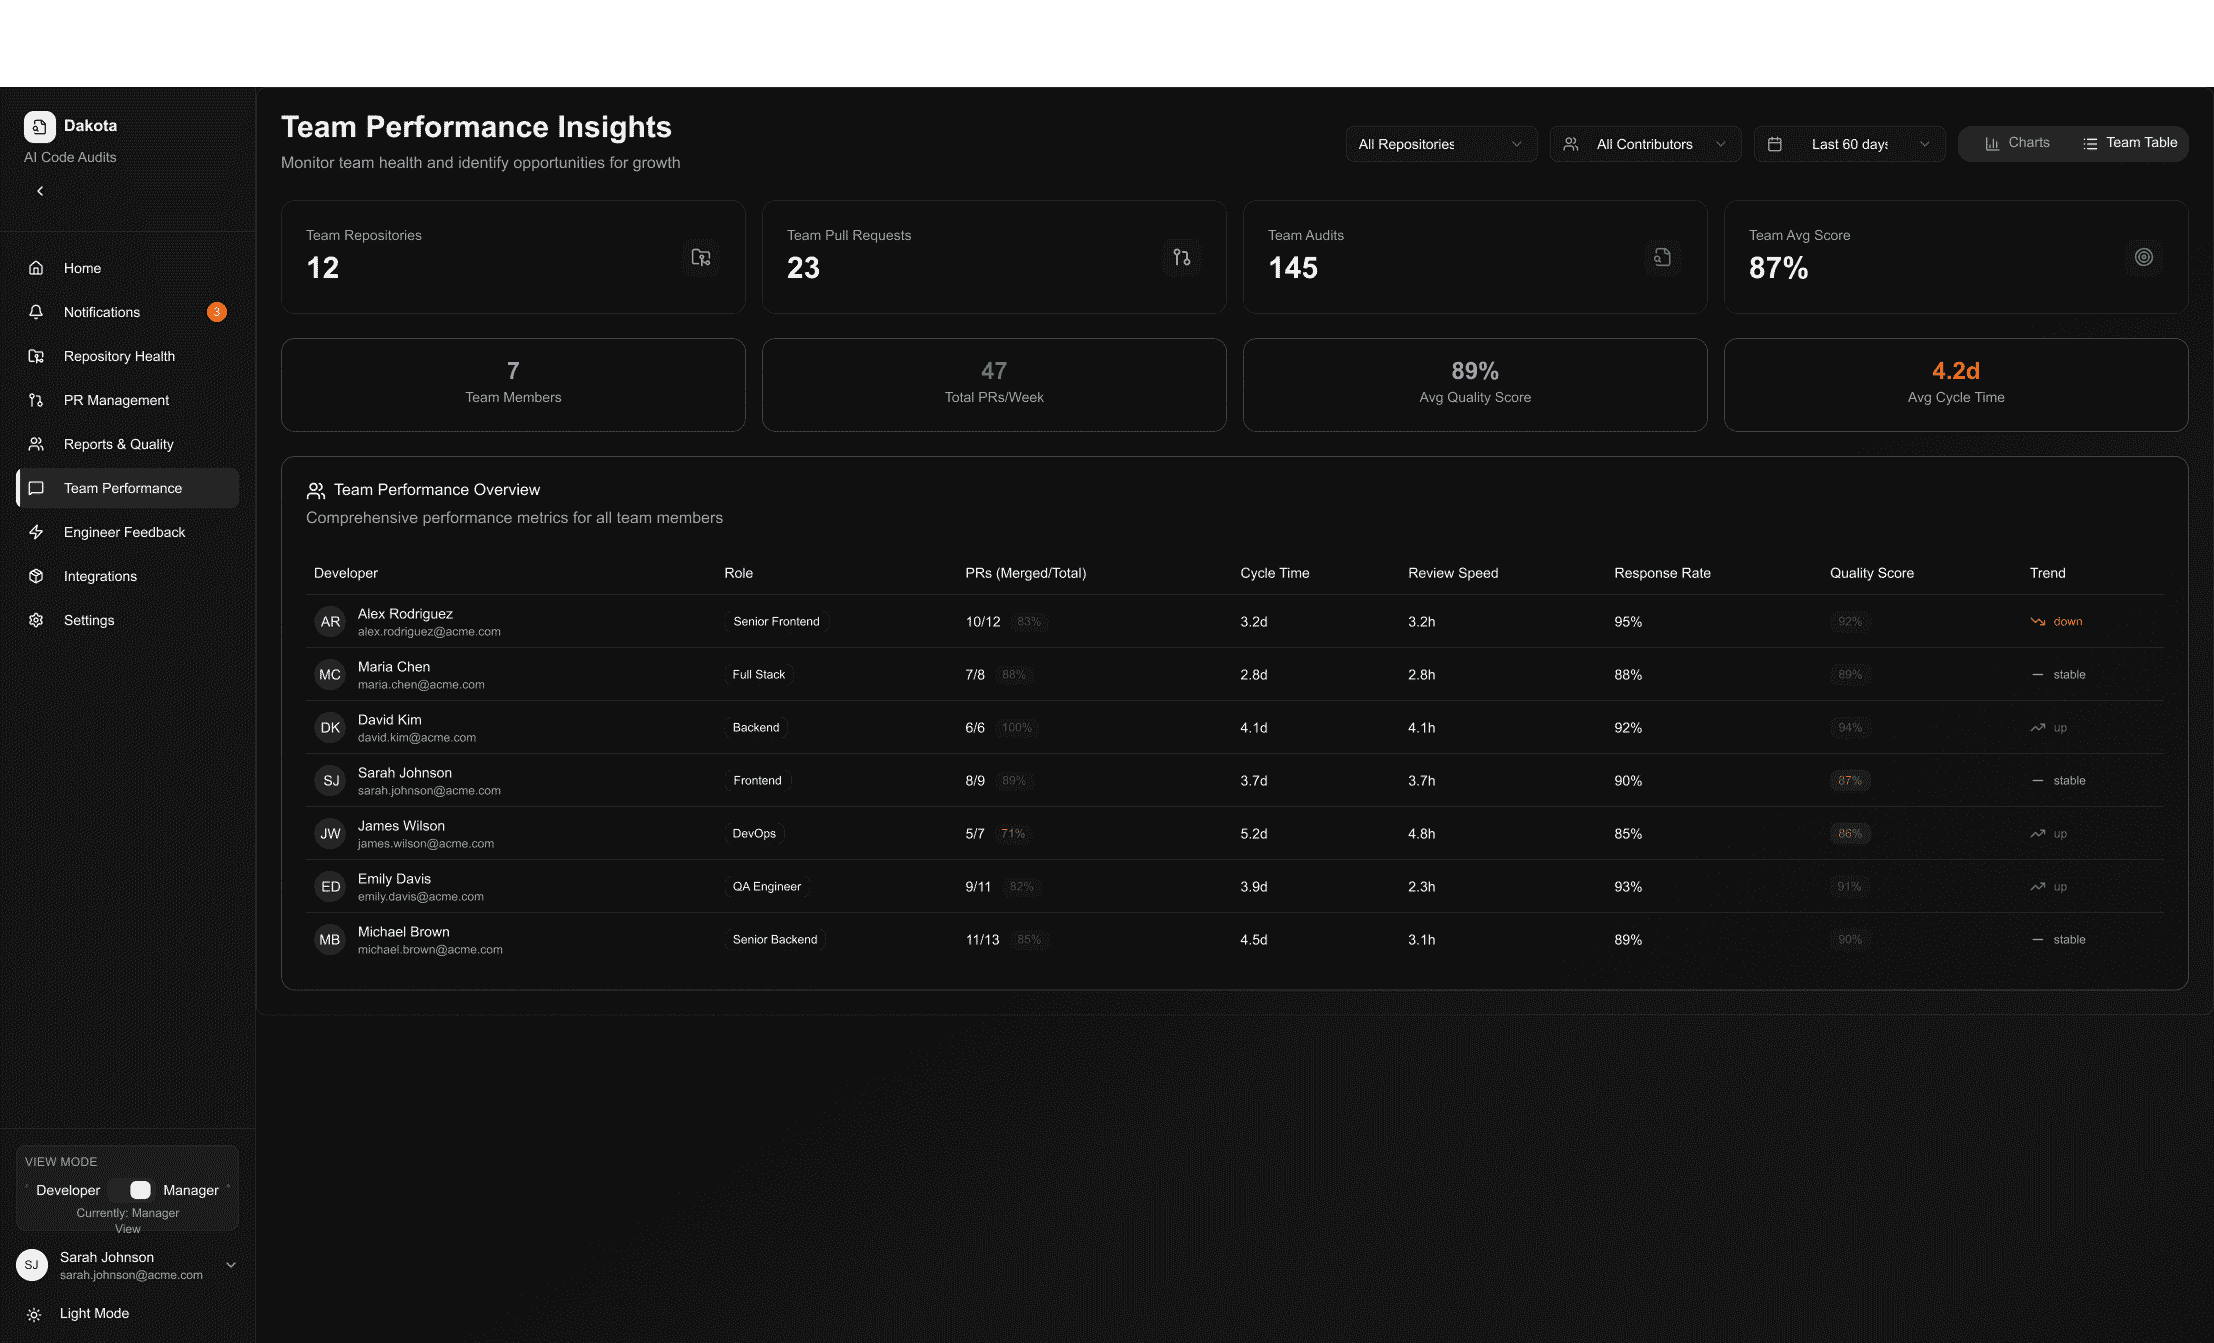Click the Settings gear icon
Screen dimensions: 2214x1343
[36, 620]
